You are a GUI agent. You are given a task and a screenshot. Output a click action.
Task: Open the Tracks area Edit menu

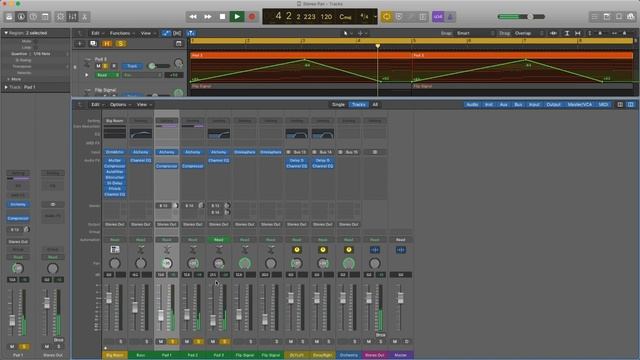(97, 33)
